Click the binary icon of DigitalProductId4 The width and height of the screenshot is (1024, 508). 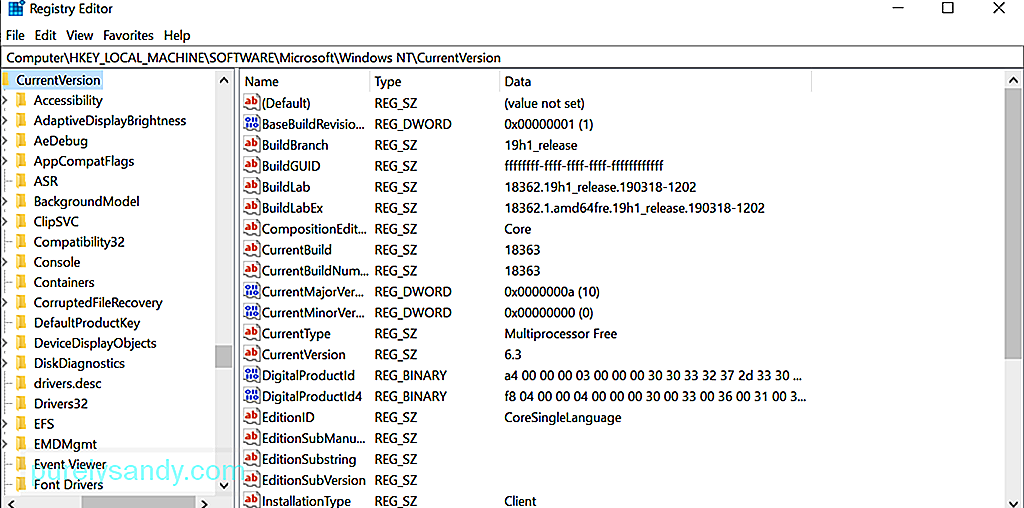click(251, 396)
